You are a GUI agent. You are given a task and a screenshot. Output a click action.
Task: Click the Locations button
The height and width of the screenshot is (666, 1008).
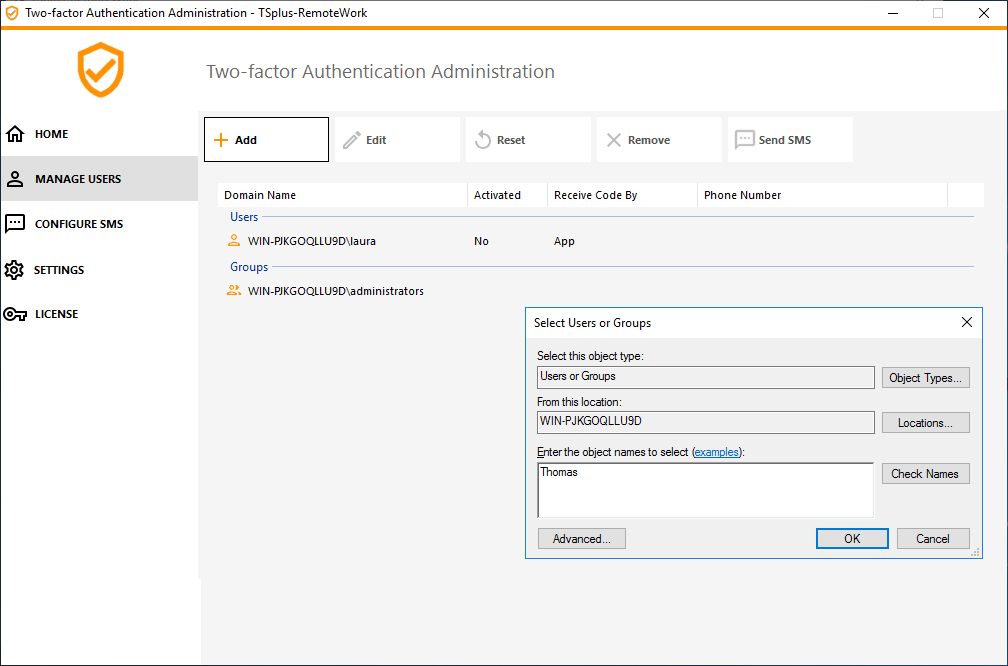[925, 423]
